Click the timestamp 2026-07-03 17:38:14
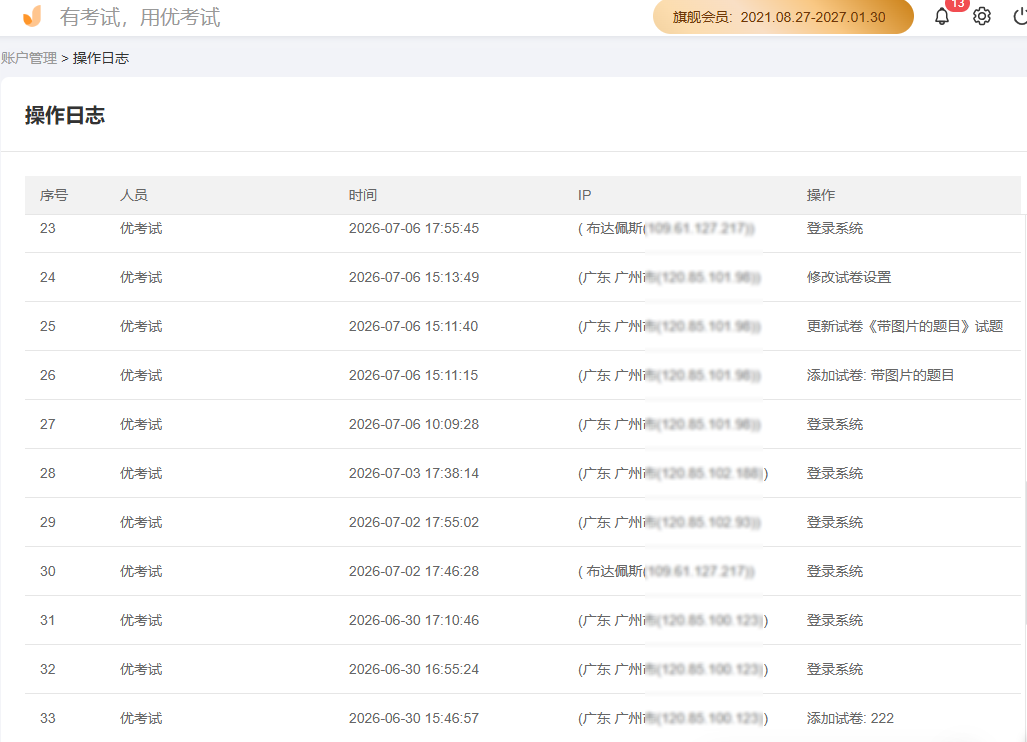Image resolution: width=1027 pixels, height=742 pixels. pos(413,473)
